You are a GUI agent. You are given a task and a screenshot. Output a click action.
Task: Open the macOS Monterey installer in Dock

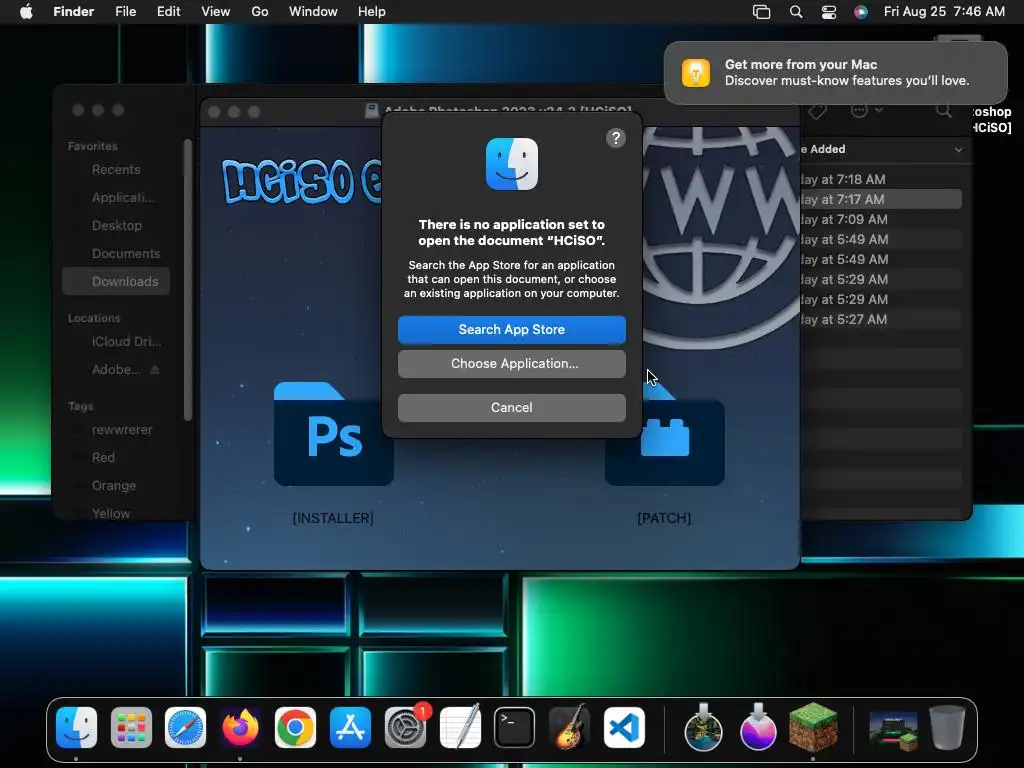pos(758,728)
